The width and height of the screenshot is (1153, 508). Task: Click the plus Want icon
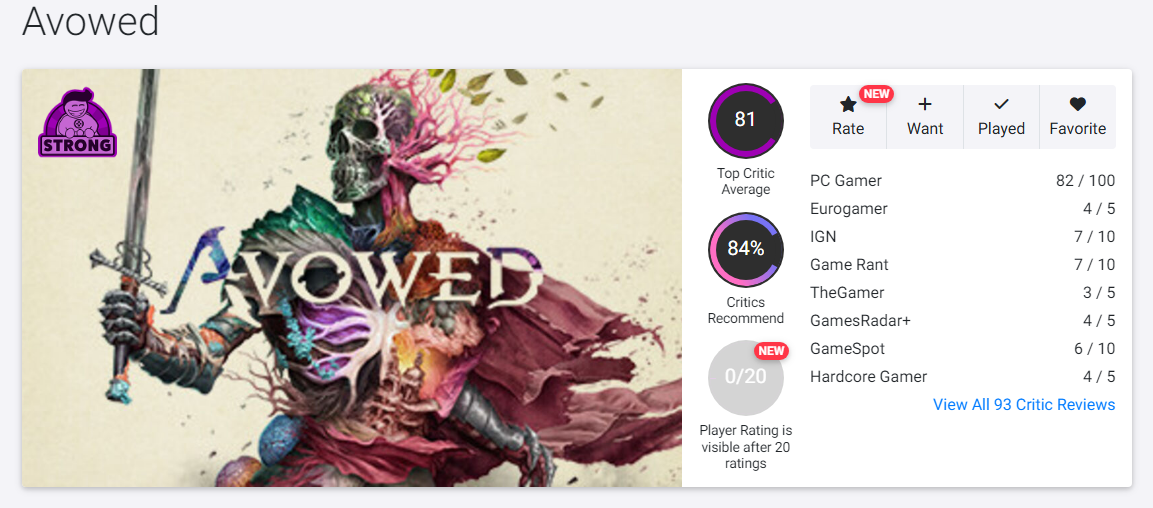pos(925,104)
